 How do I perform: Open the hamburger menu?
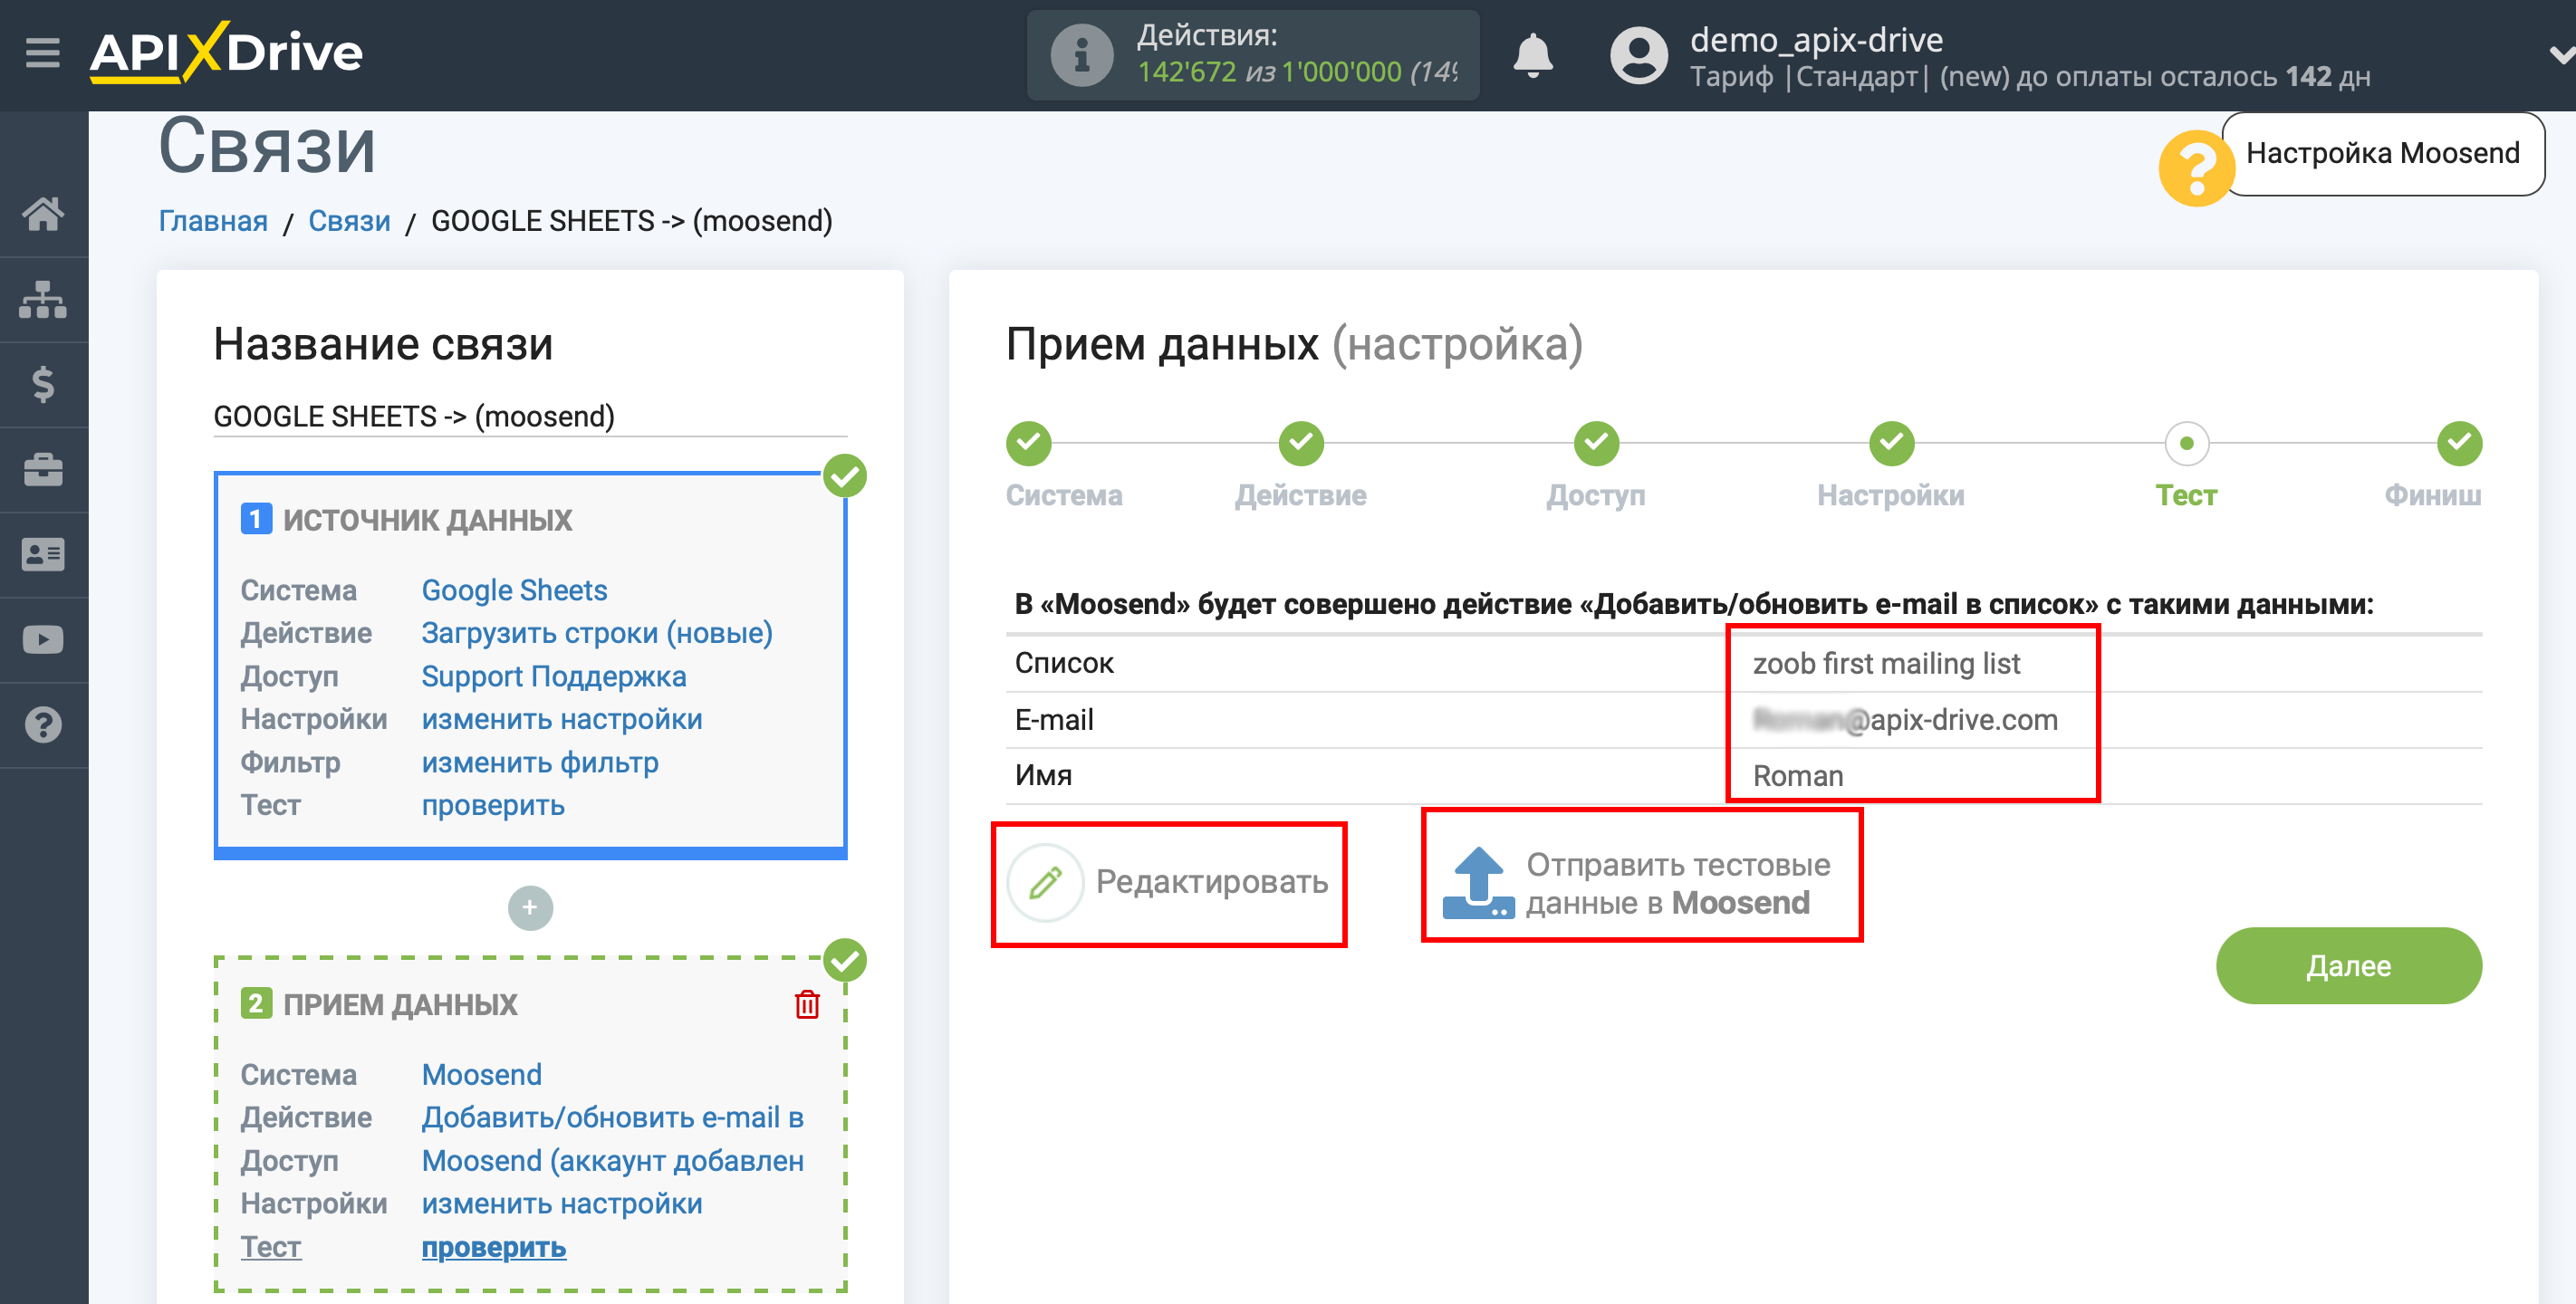click(43, 52)
